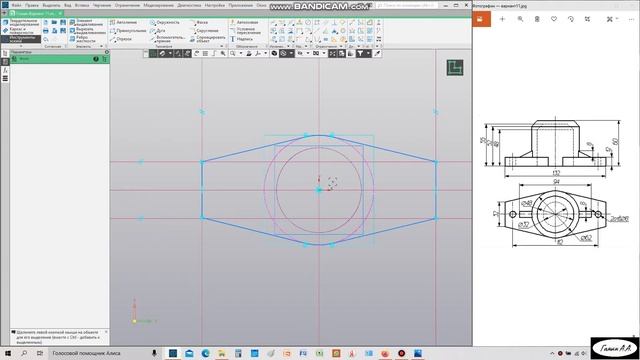The image size is (640, 360).
Task: Open the Диагностика menu
Action: [189, 5]
